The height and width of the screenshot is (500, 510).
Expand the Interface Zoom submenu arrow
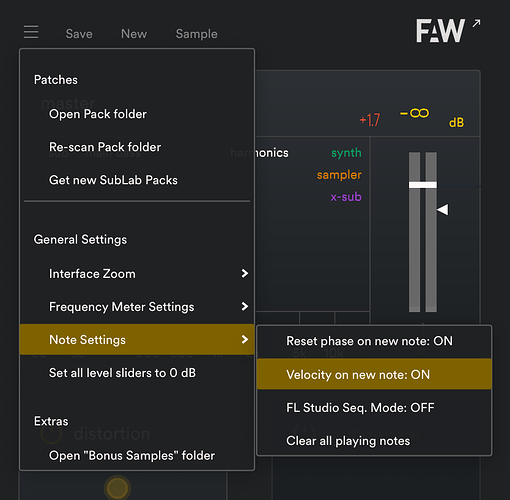coord(245,273)
